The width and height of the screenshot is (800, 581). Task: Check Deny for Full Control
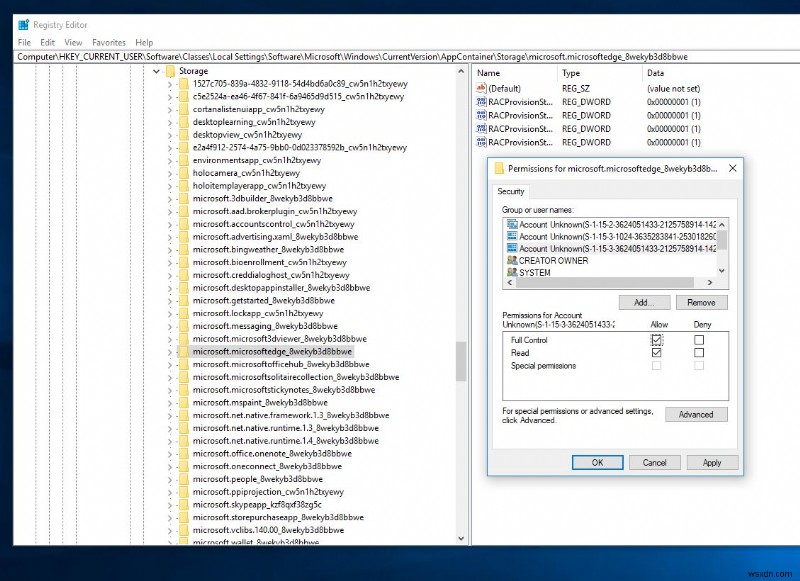click(697, 339)
